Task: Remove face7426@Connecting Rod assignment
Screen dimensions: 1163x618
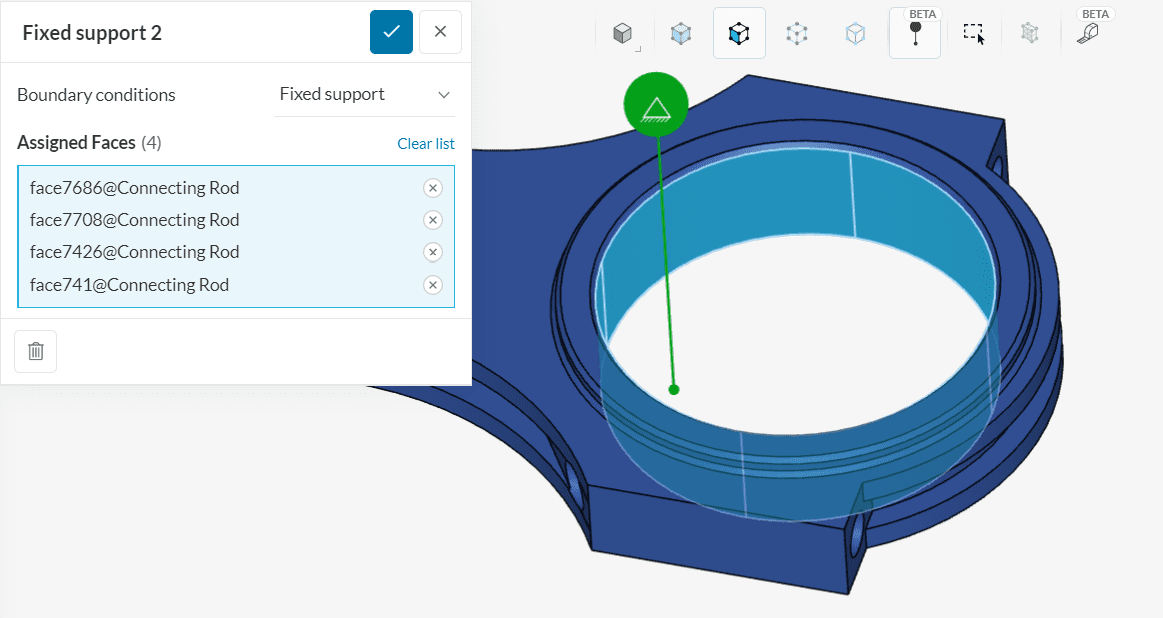Action: tap(432, 252)
